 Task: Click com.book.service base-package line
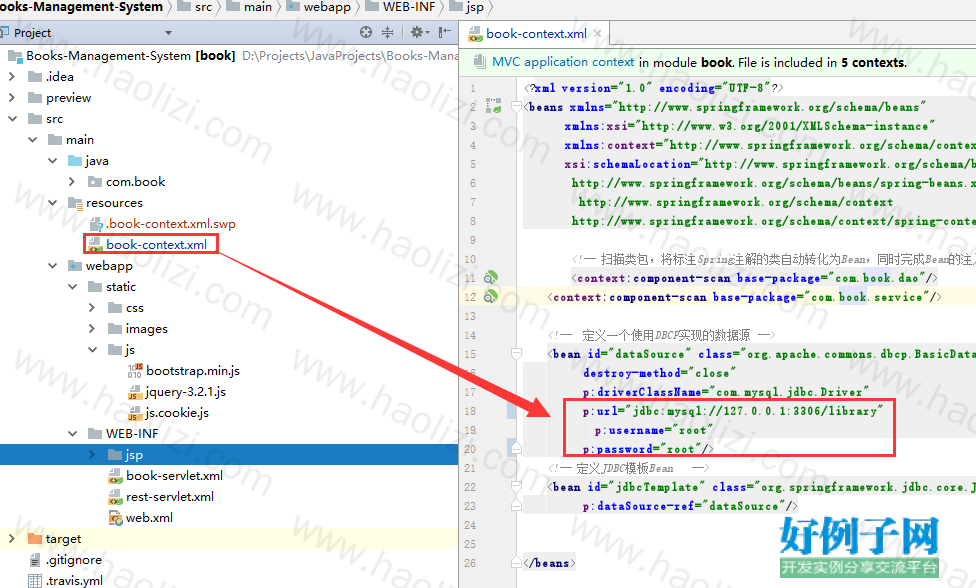point(744,297)
